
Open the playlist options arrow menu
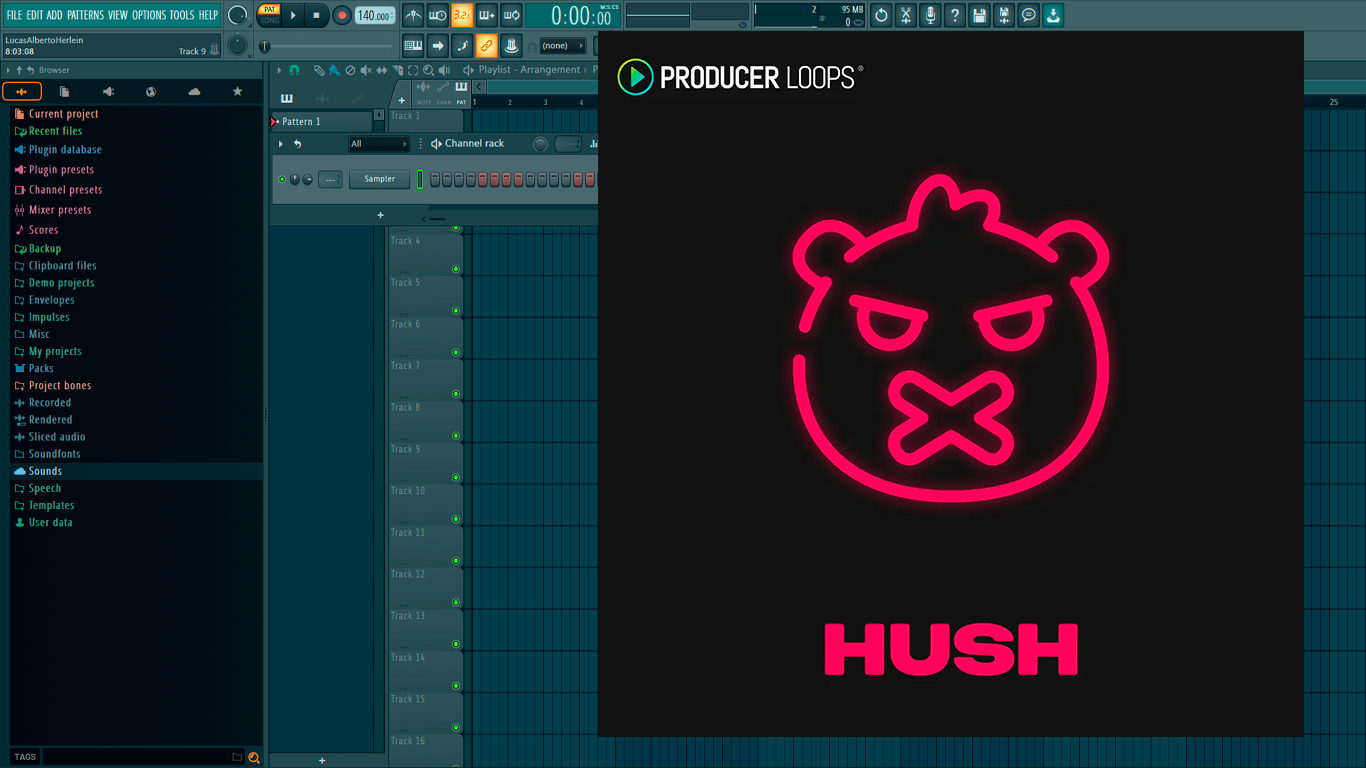tap(281, 70)
